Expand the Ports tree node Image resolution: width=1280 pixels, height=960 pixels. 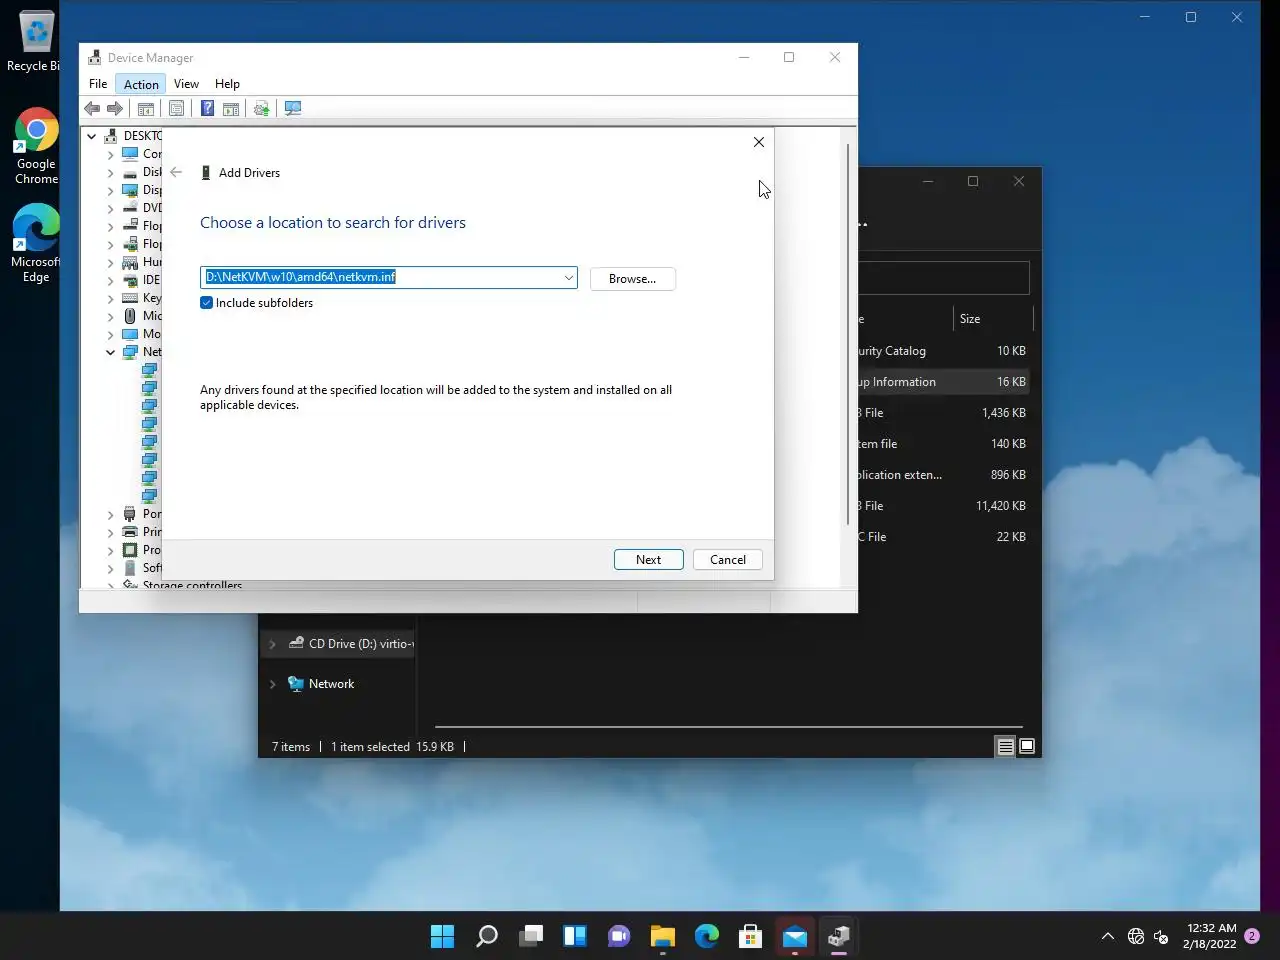[111, 514]
